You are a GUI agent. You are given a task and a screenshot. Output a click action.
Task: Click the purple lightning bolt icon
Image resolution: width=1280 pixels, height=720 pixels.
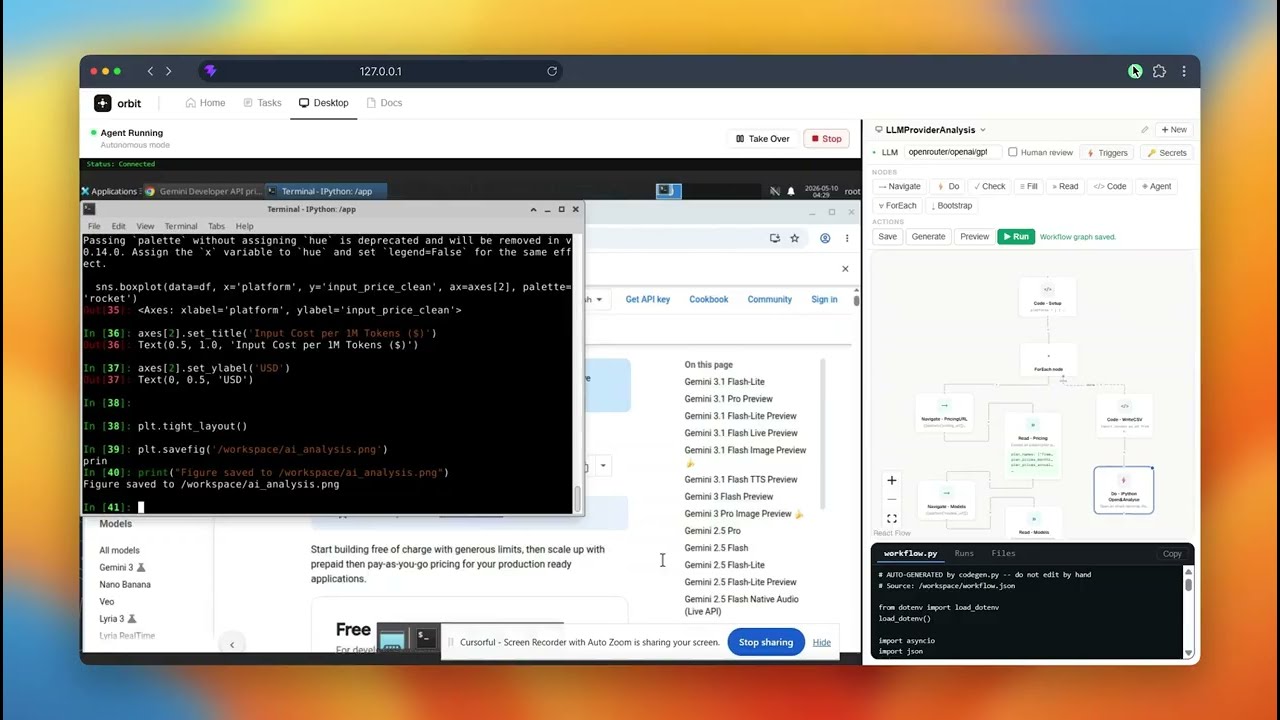210,71
